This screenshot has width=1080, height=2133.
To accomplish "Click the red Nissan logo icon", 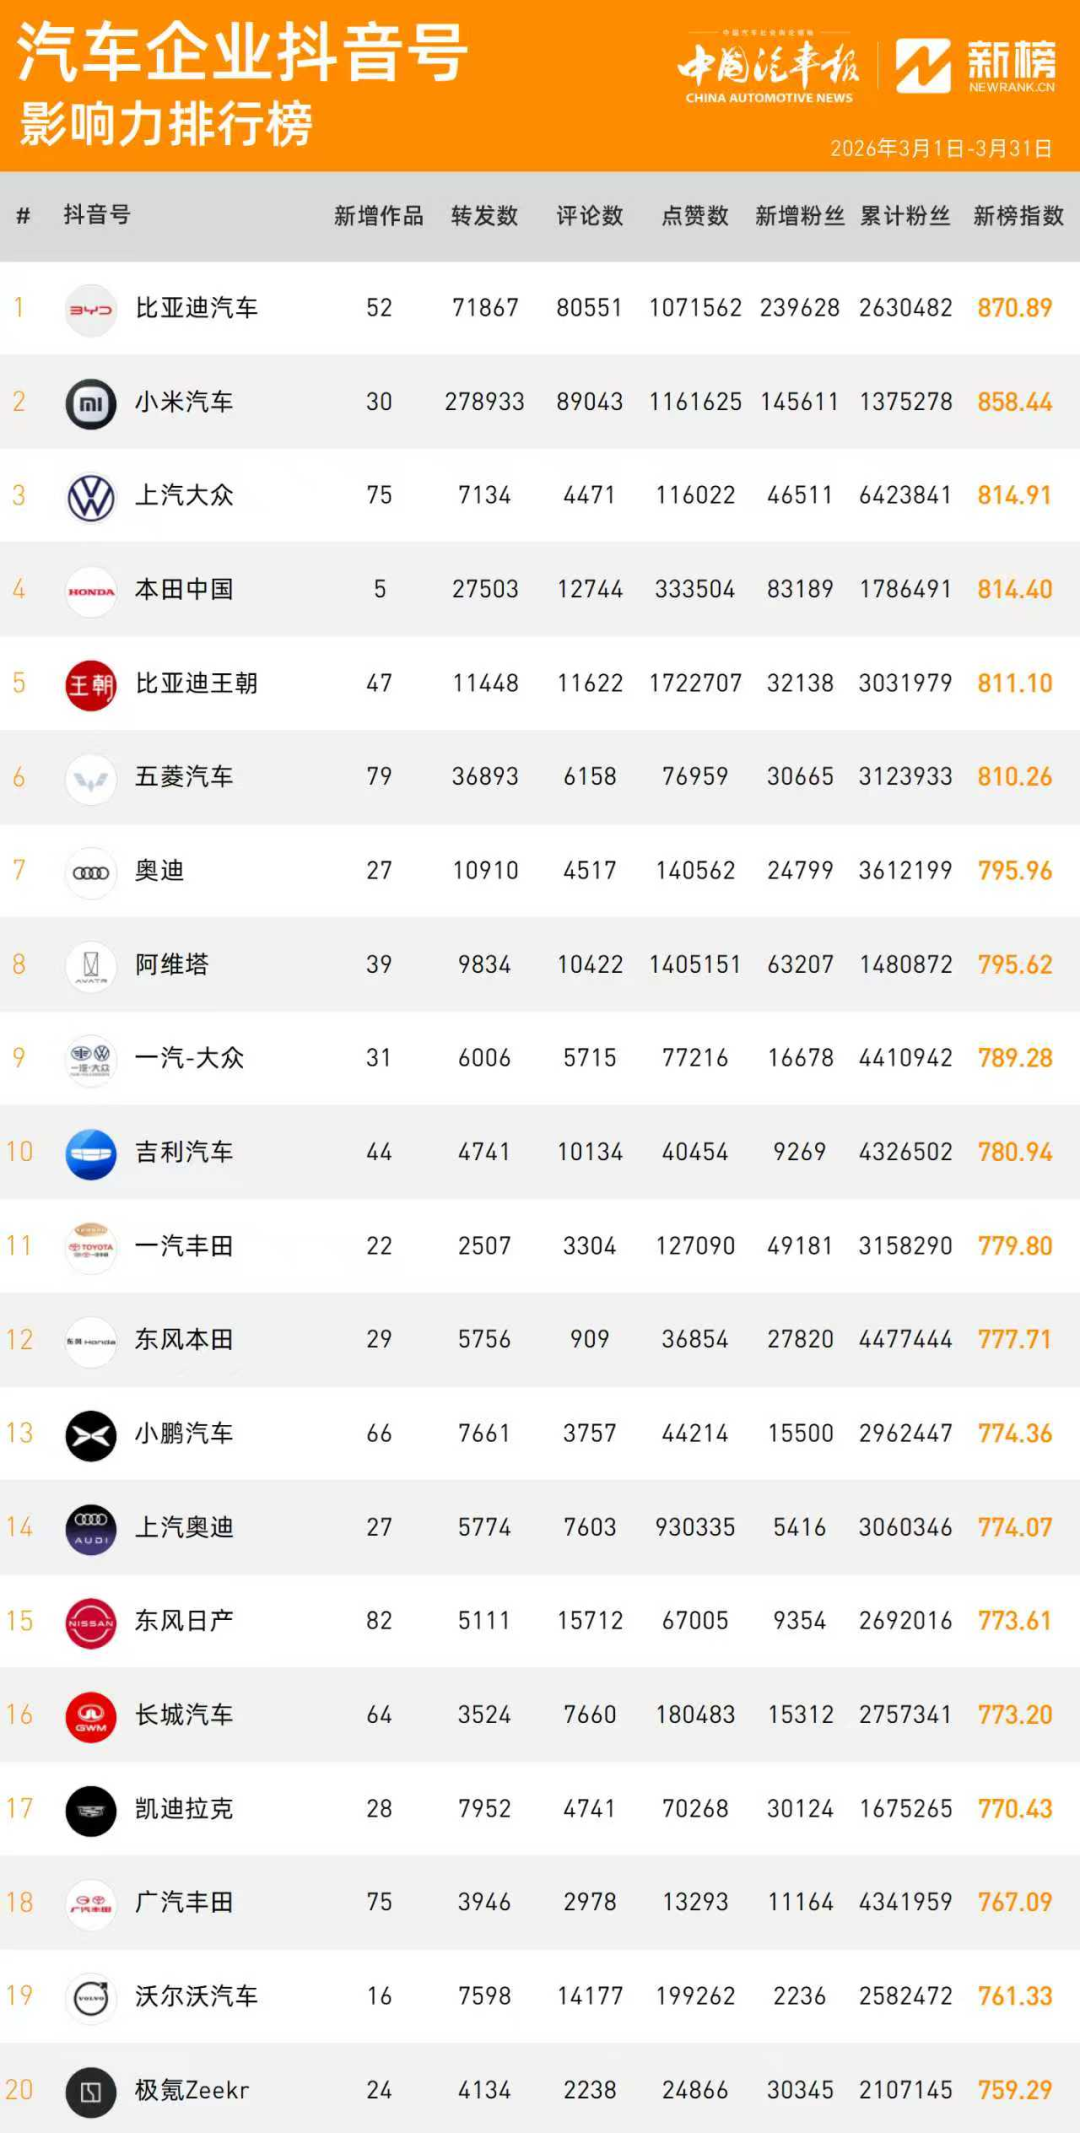I will coord(91,1622).
